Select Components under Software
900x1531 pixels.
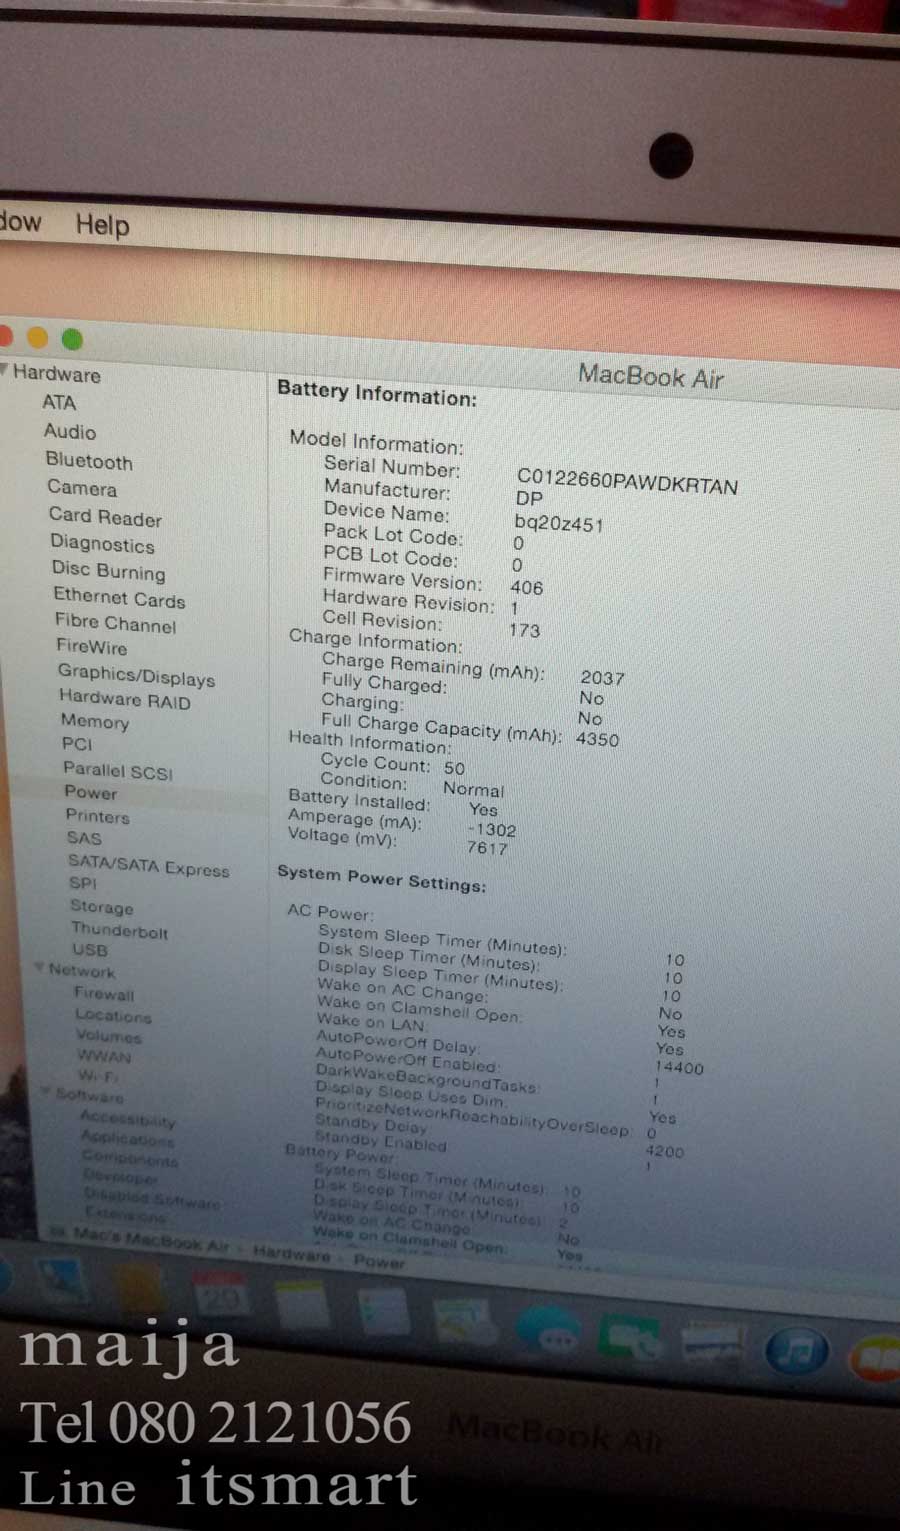(x=130, y=1160)
